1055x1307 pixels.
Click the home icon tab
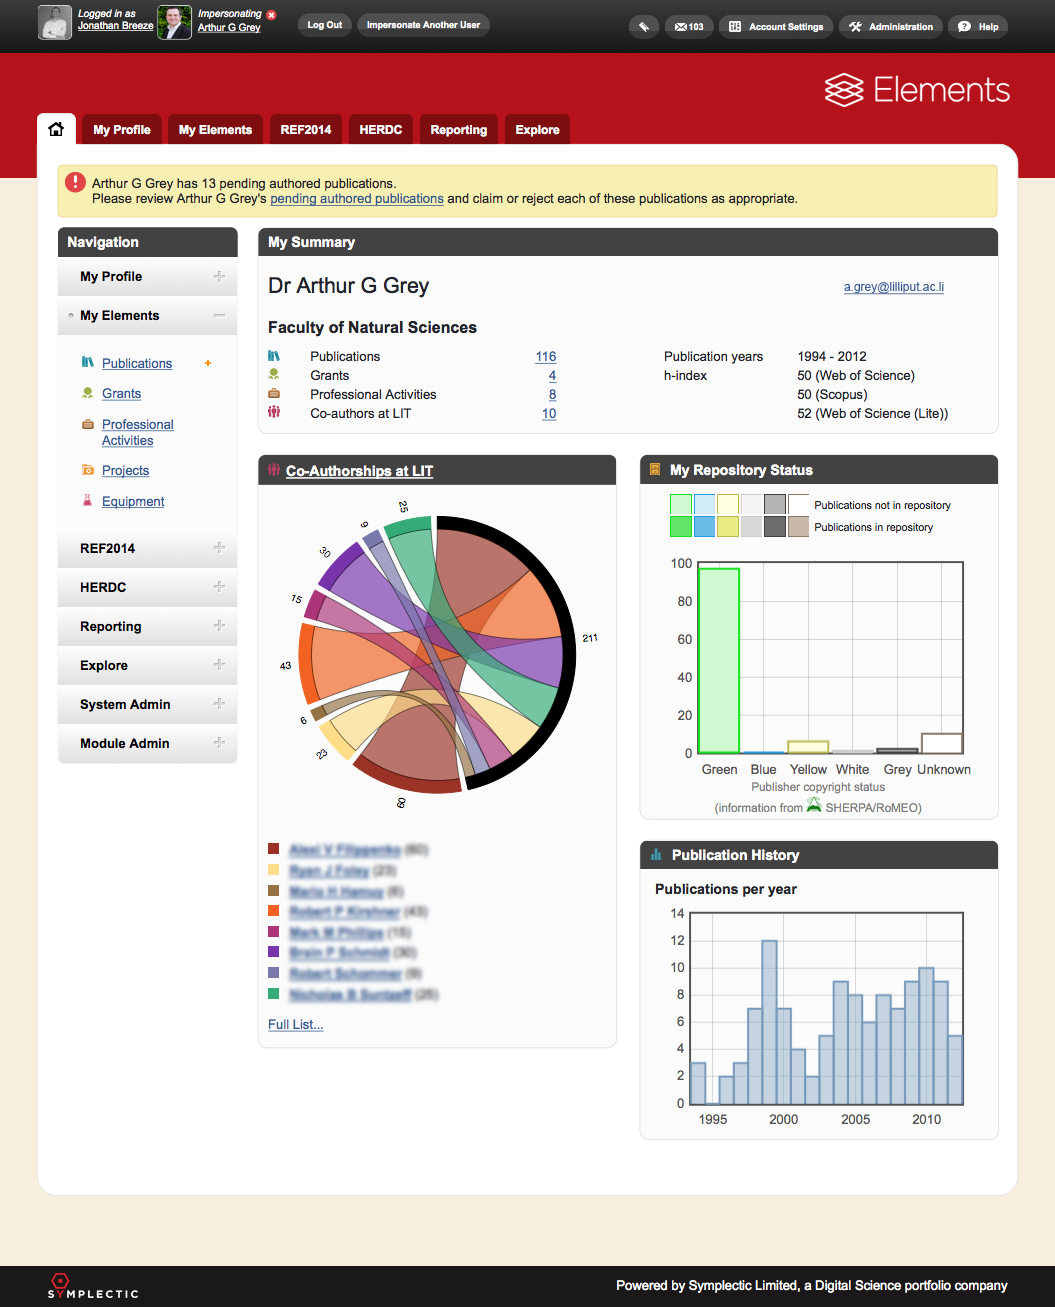56,129
